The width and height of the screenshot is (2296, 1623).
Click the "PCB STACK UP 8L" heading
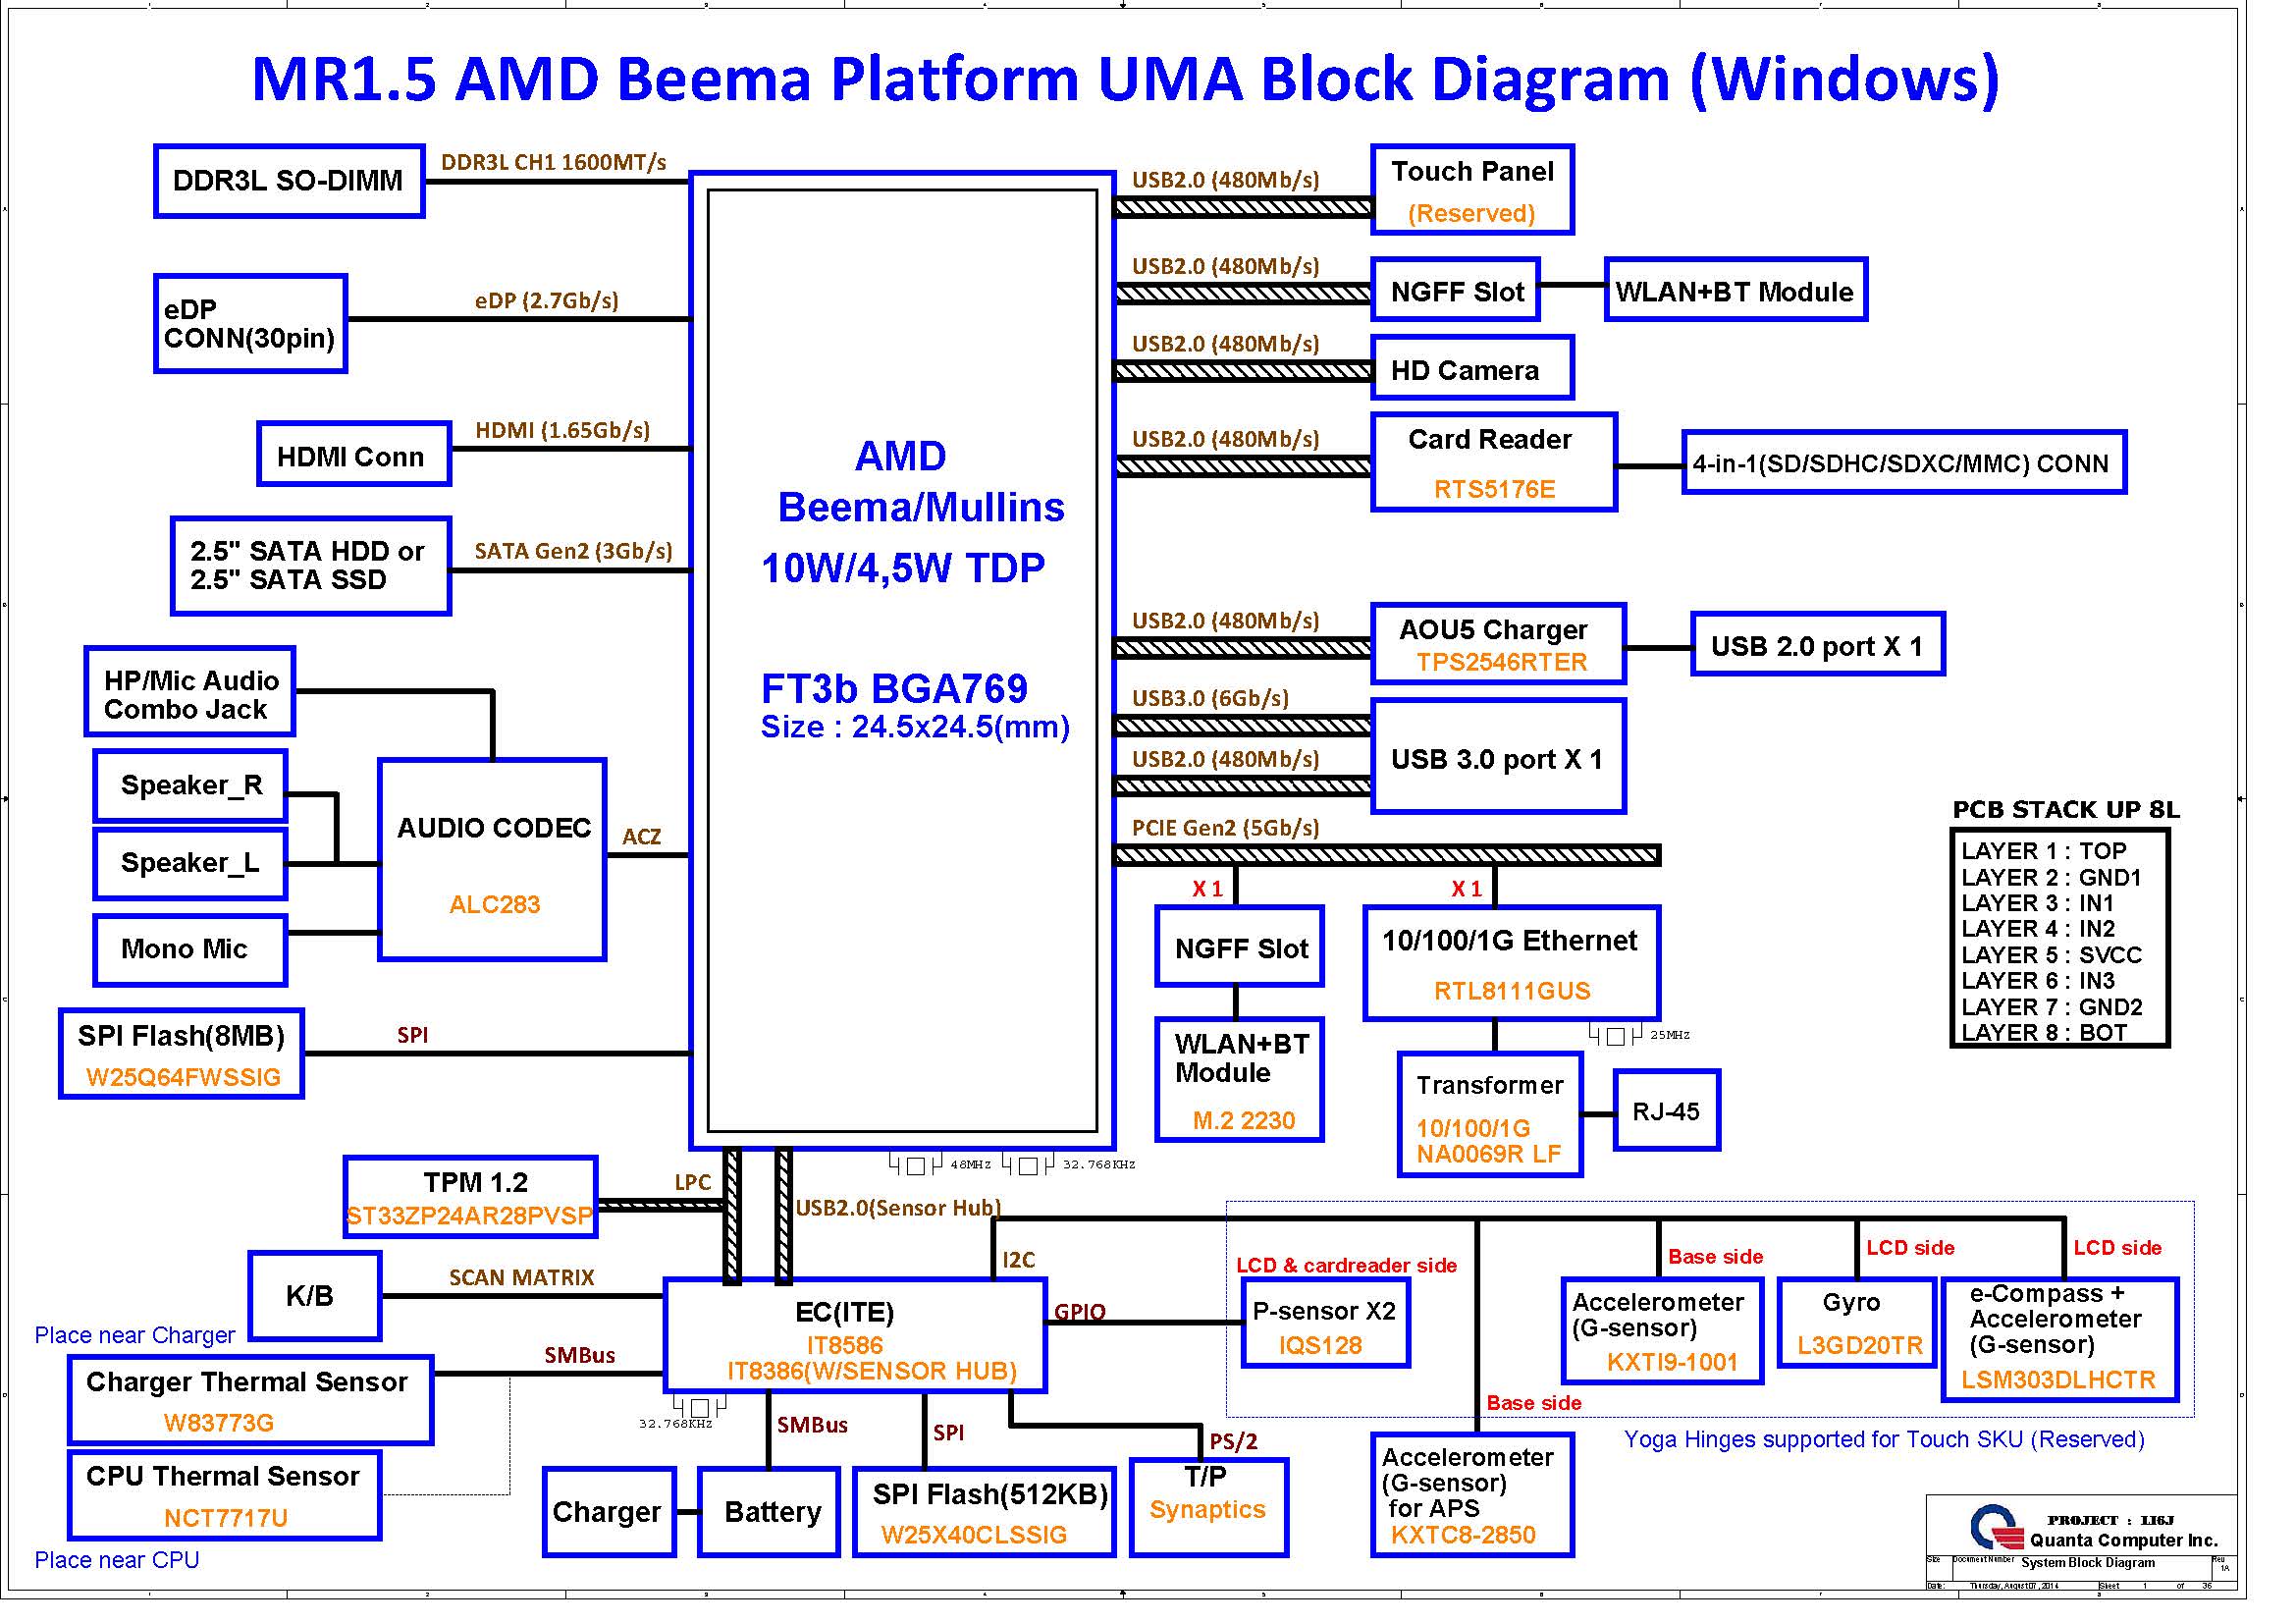coord(2066,810)
